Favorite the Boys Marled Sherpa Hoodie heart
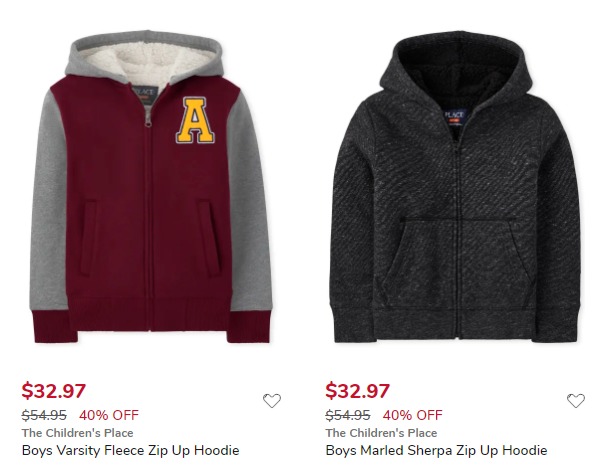 [576, 401]
